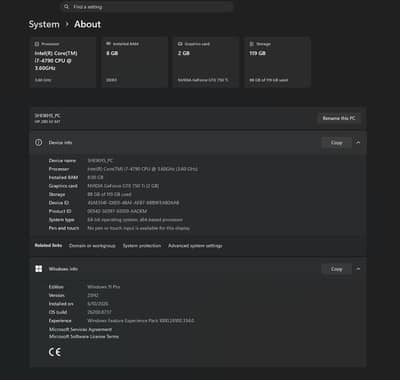Select the Pen and touch value
Image resolution: width=400 pixels, height=380 pixels.
[139, 228]
